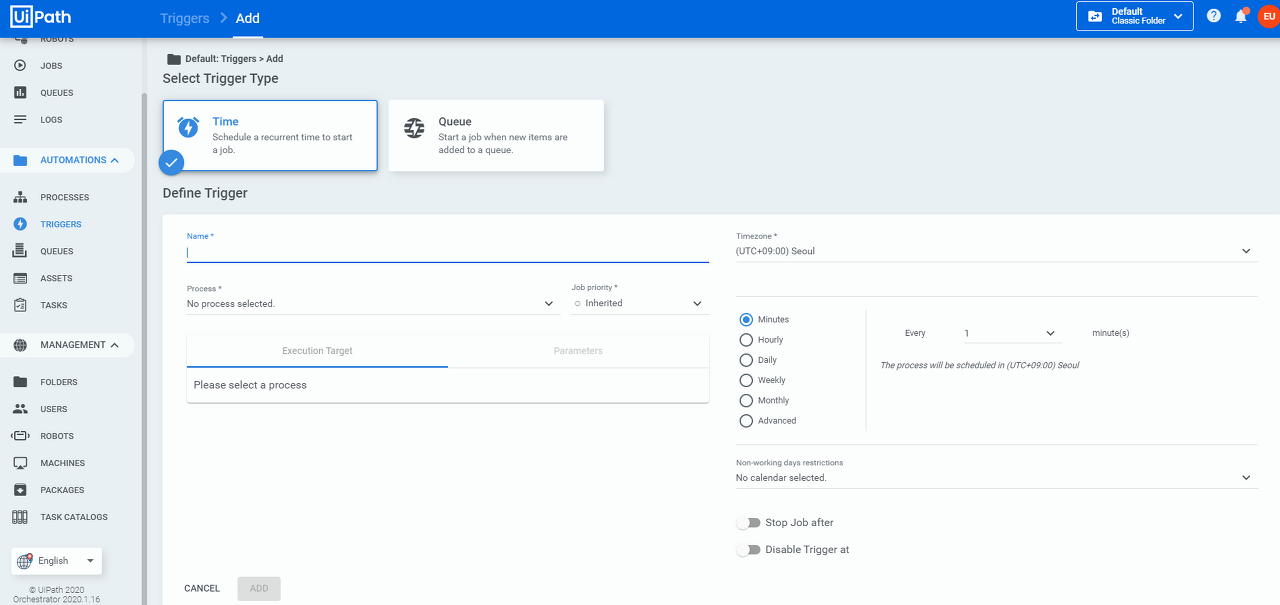Screen dimensions: 1280x605
Task: Select the Queue trigger type card
Action: tap(496, 135)
